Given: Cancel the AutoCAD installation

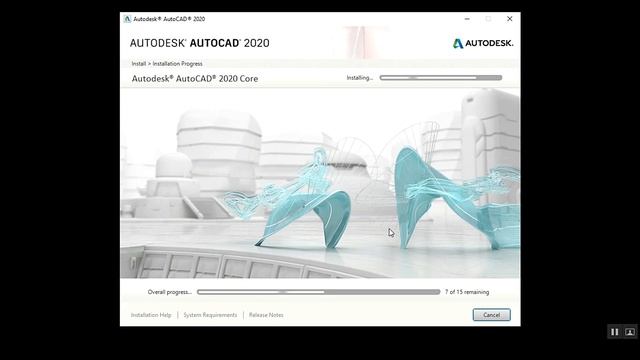Looking at the screenshot, I should [x=491, y=315].
